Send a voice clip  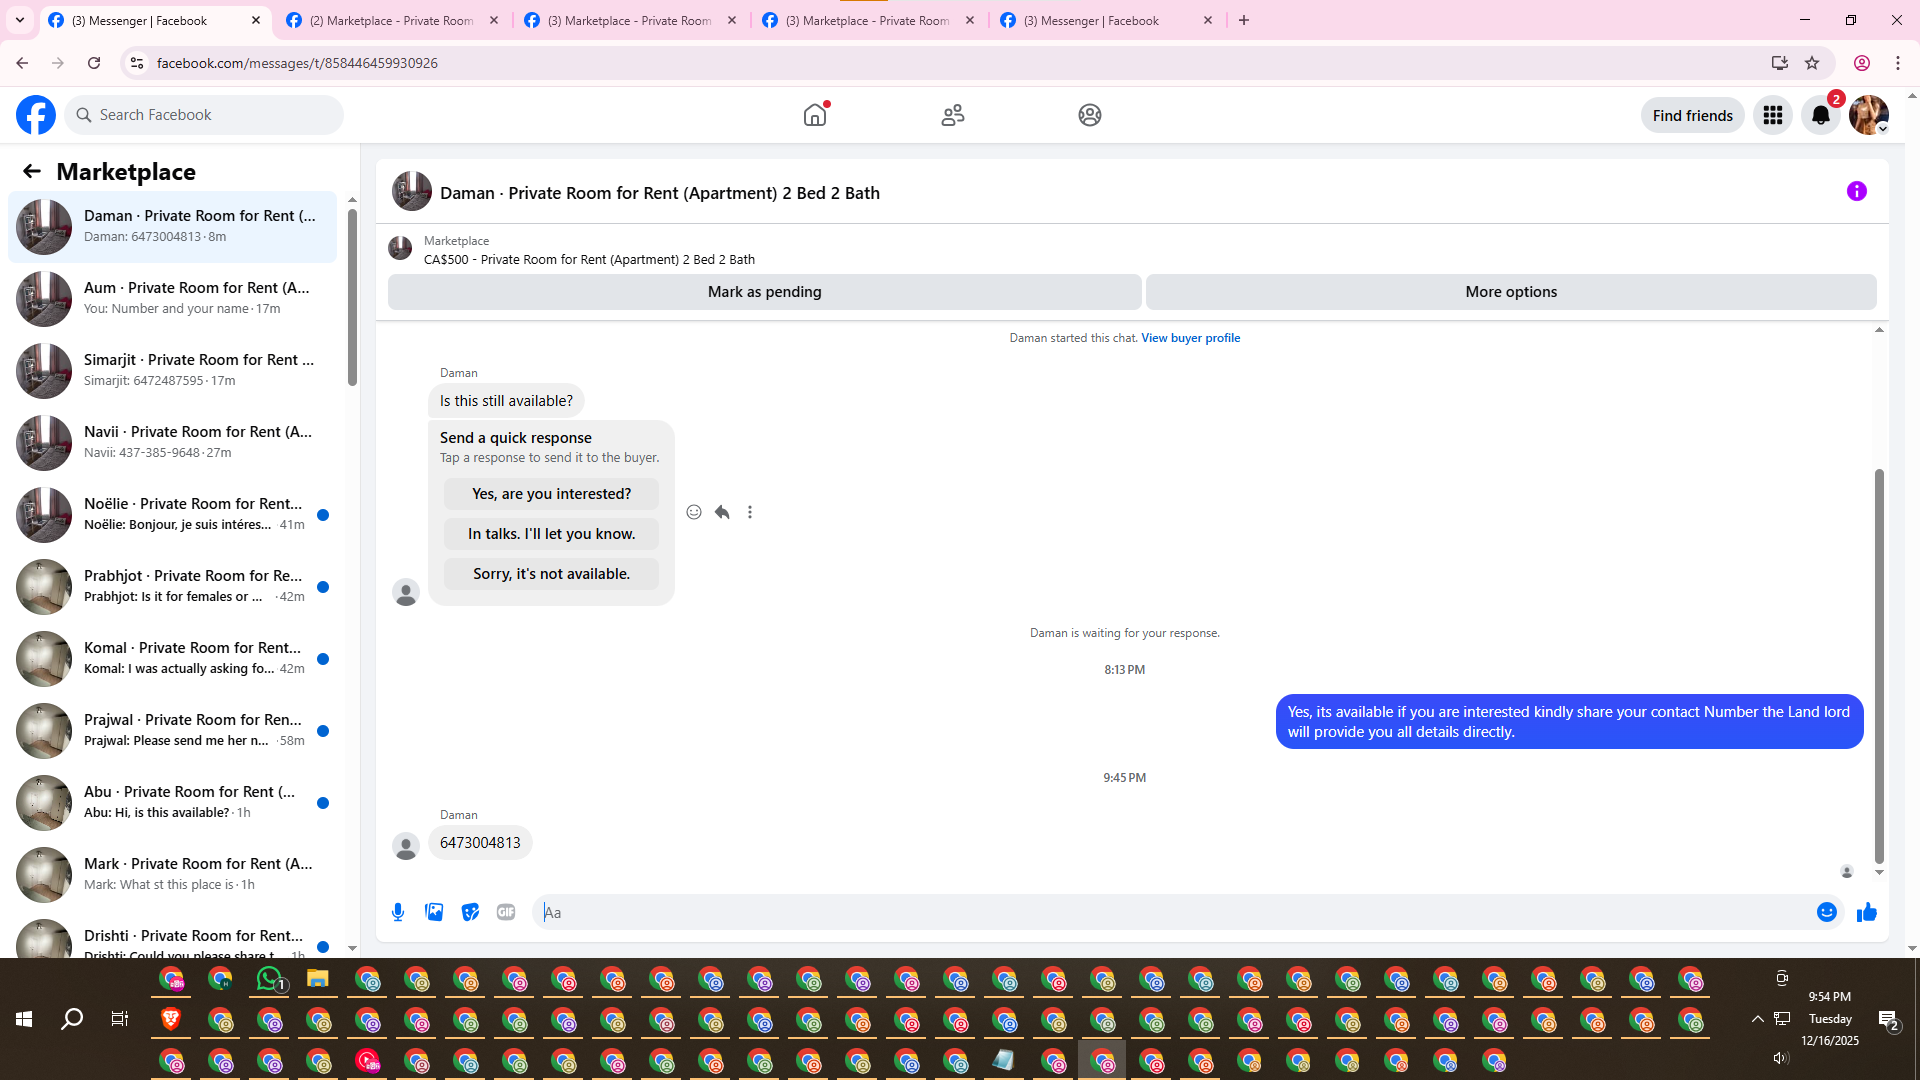398,912
